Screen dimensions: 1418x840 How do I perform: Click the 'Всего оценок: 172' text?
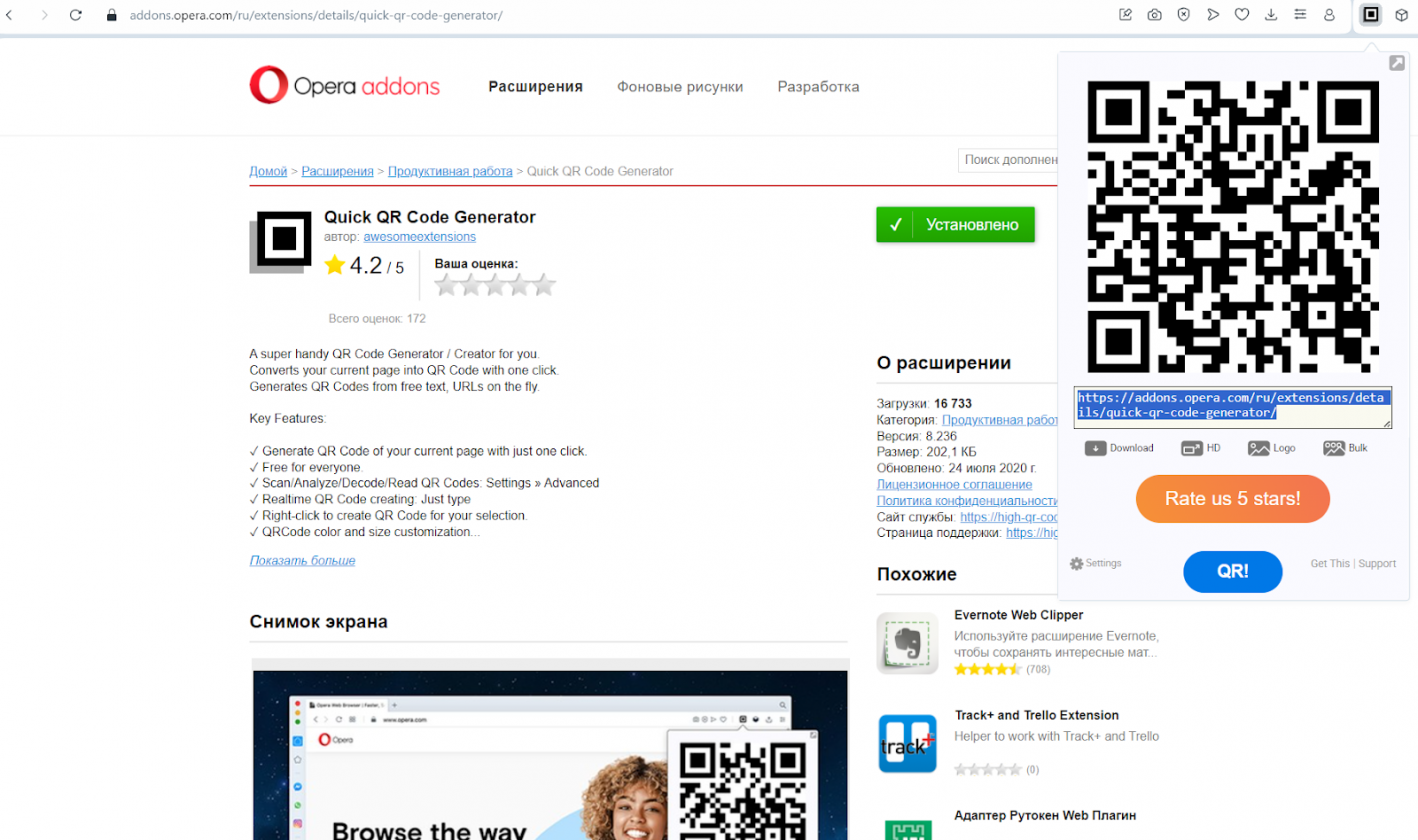pos(377,319)
